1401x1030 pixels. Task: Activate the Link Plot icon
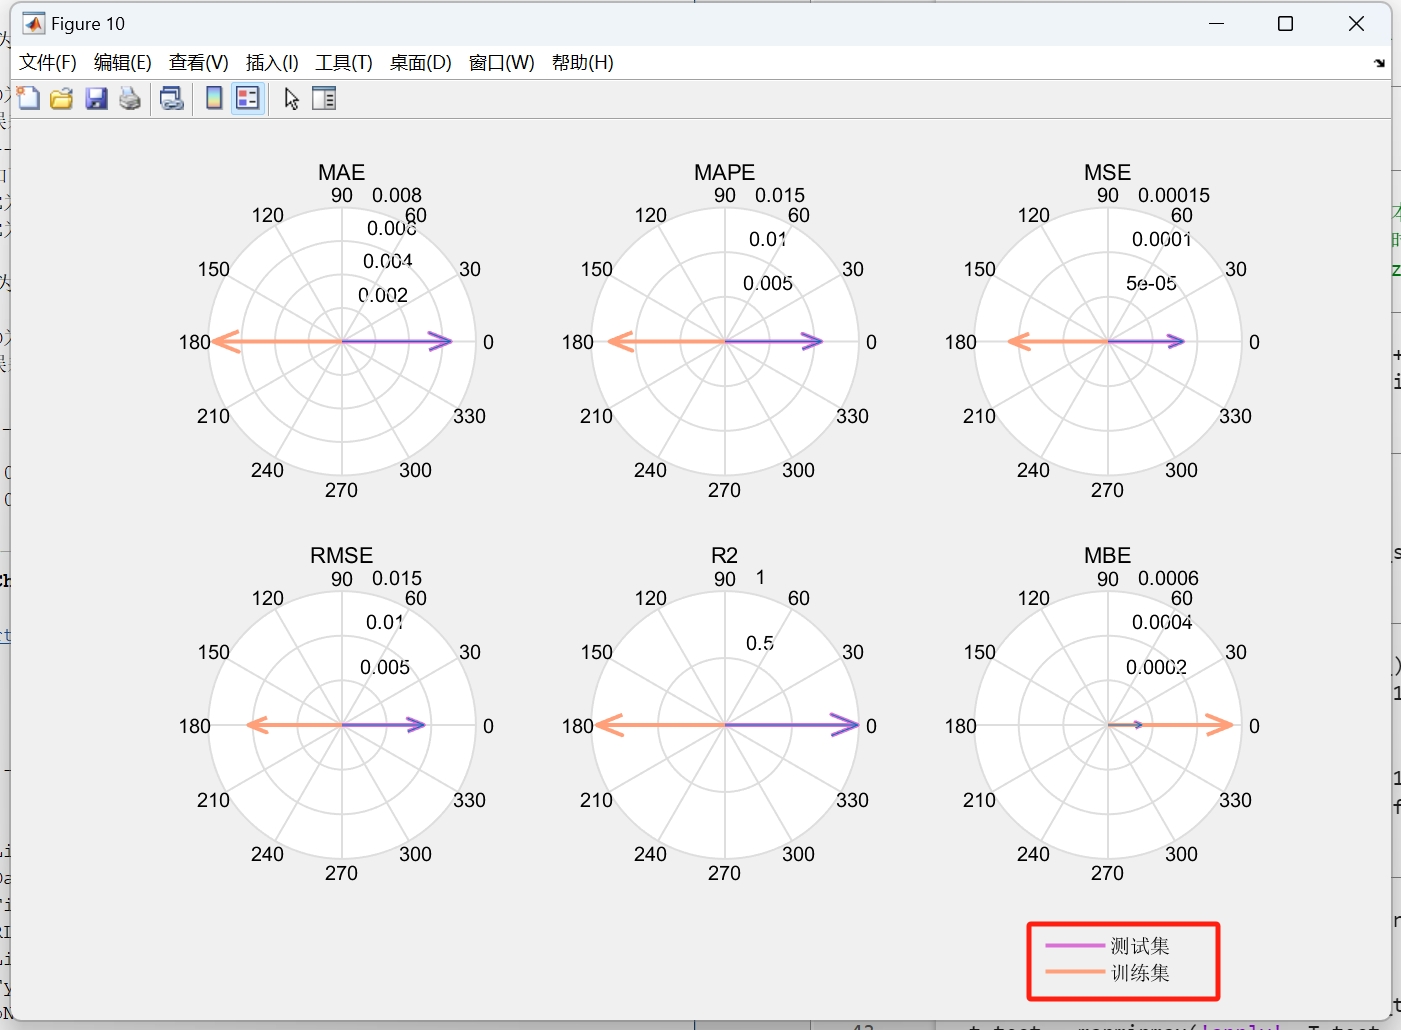point(171,98)
